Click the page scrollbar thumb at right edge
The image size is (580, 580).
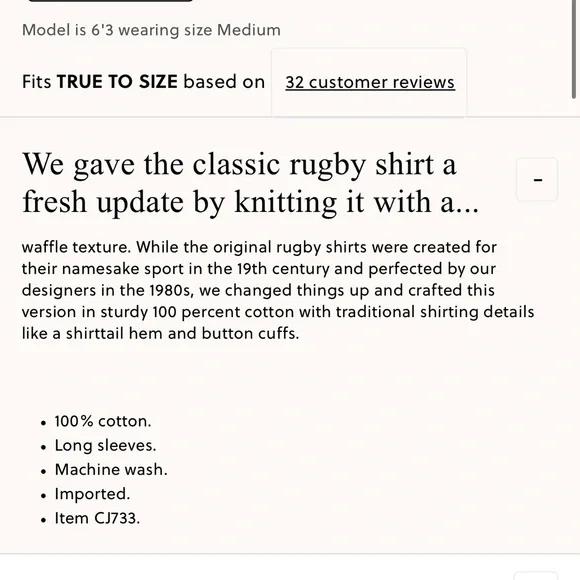point(574,48)
